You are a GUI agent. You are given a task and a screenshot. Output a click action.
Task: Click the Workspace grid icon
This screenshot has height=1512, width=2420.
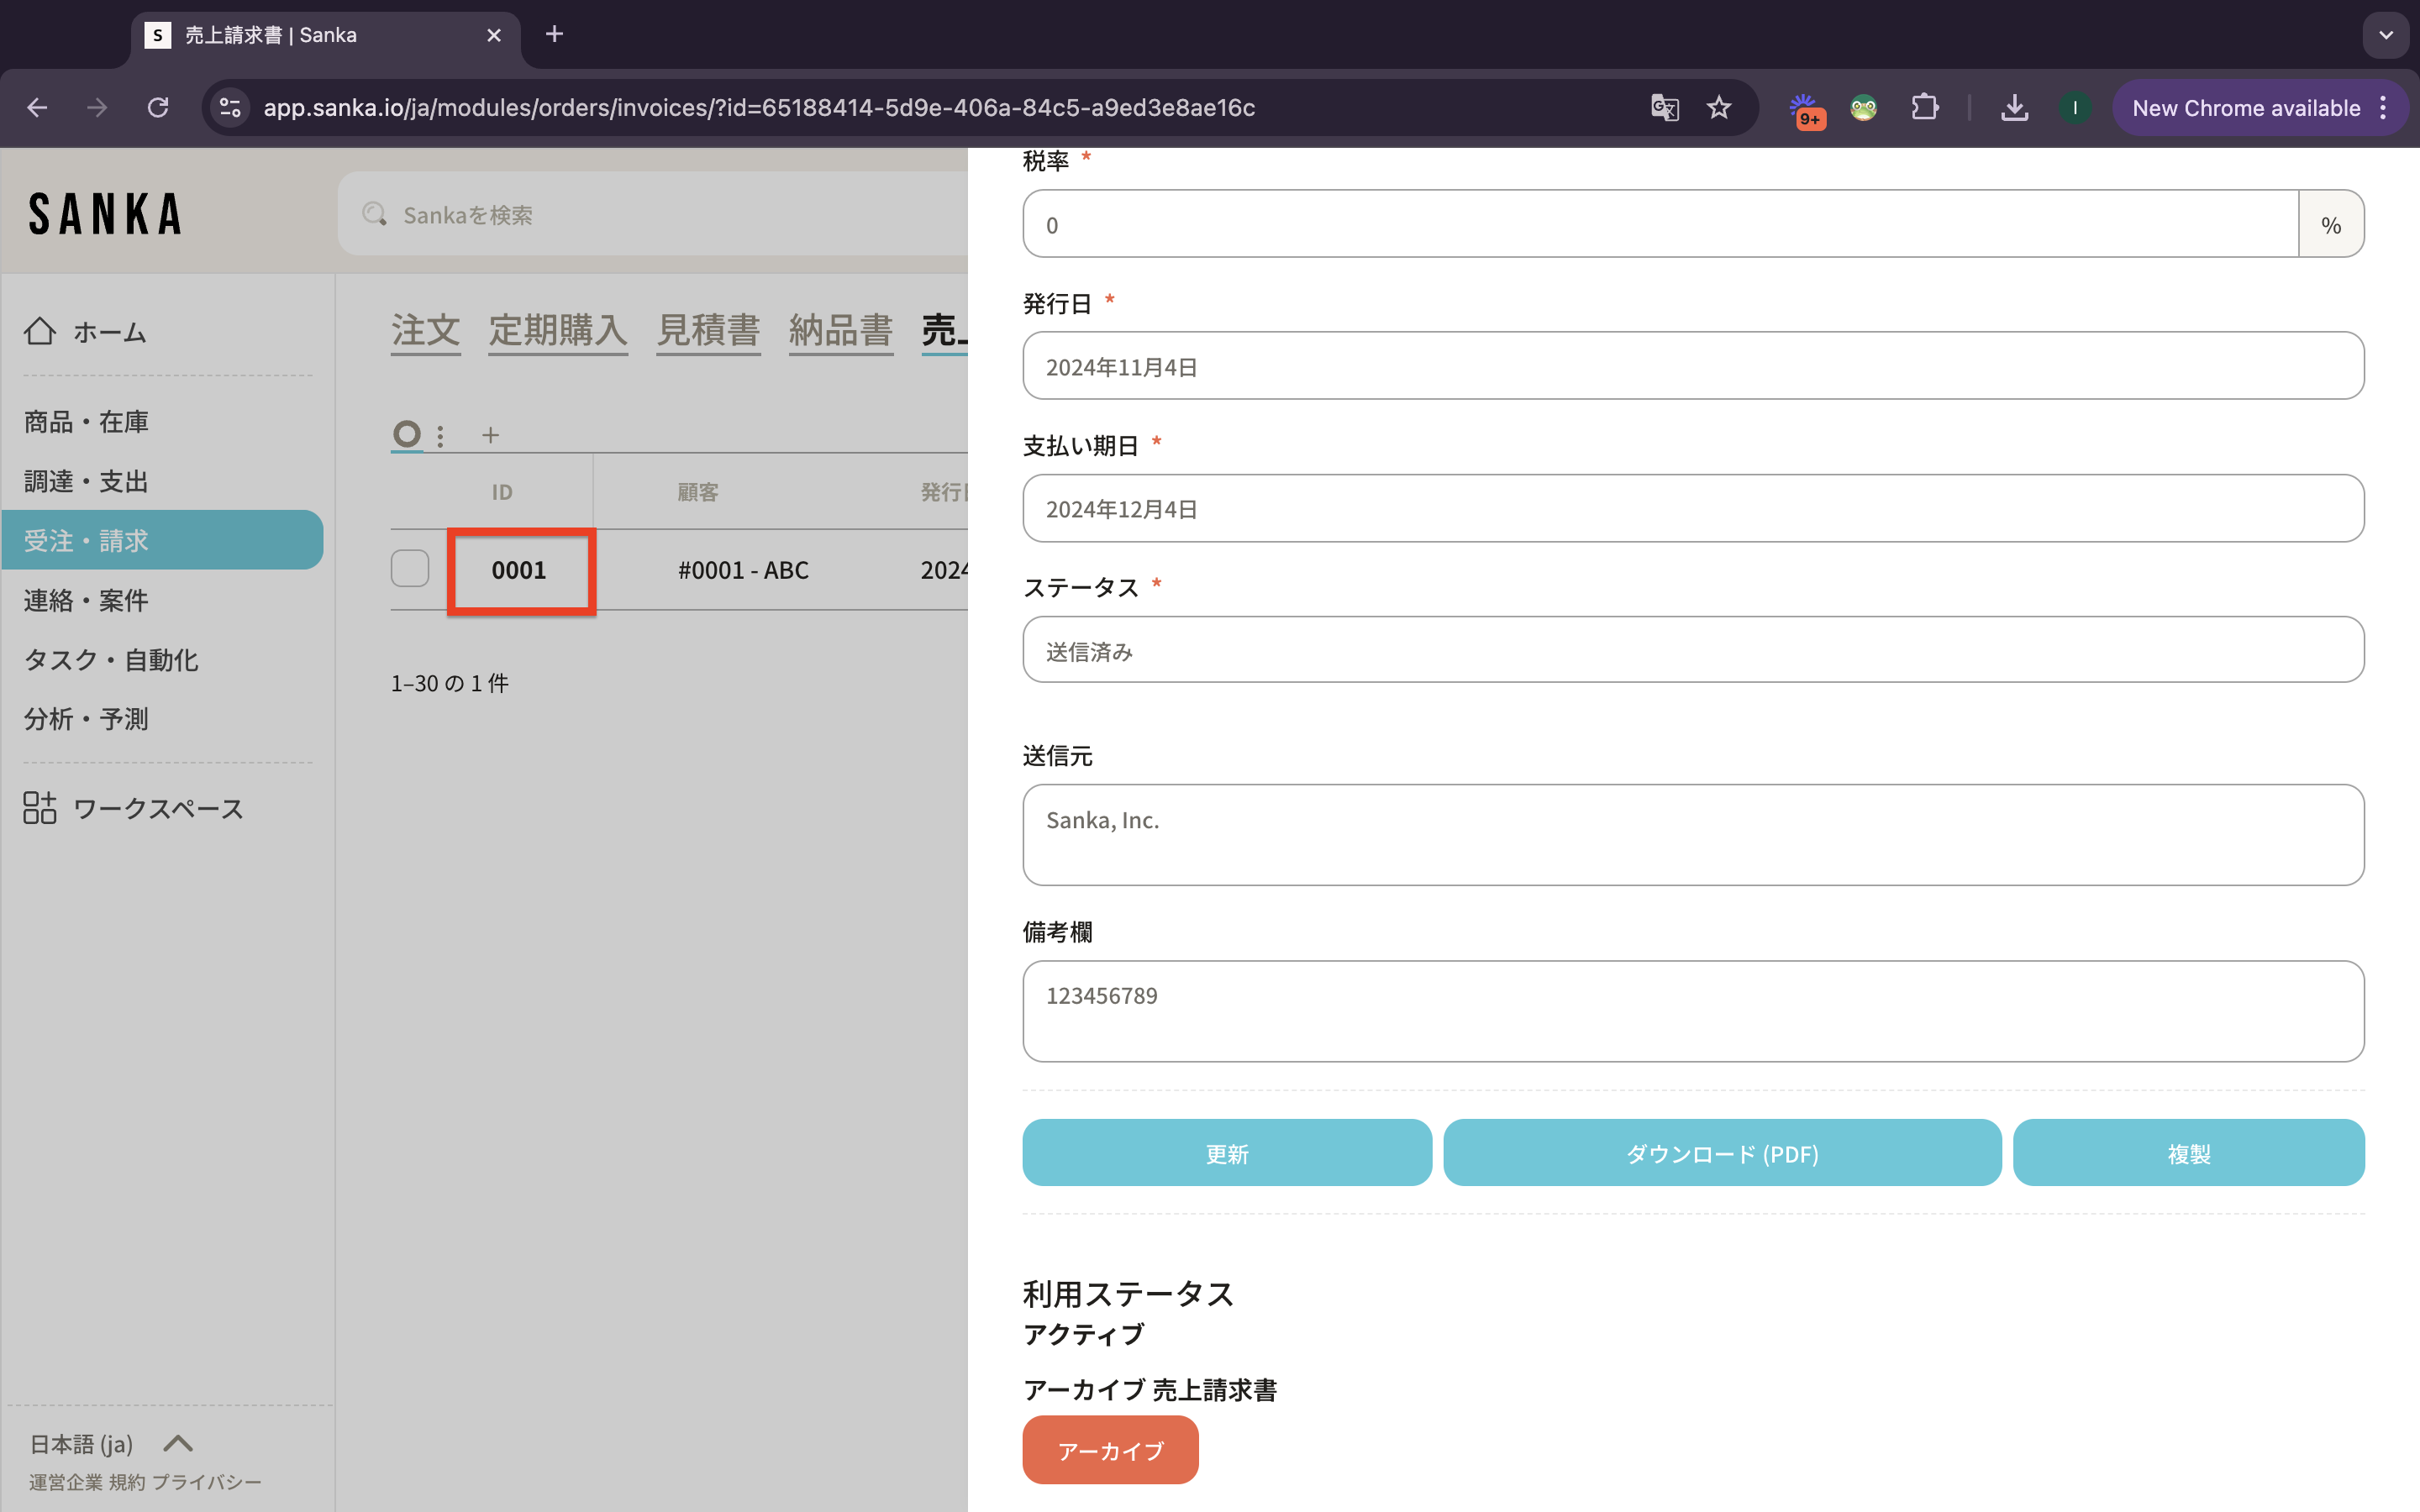(x=40, y=807)
